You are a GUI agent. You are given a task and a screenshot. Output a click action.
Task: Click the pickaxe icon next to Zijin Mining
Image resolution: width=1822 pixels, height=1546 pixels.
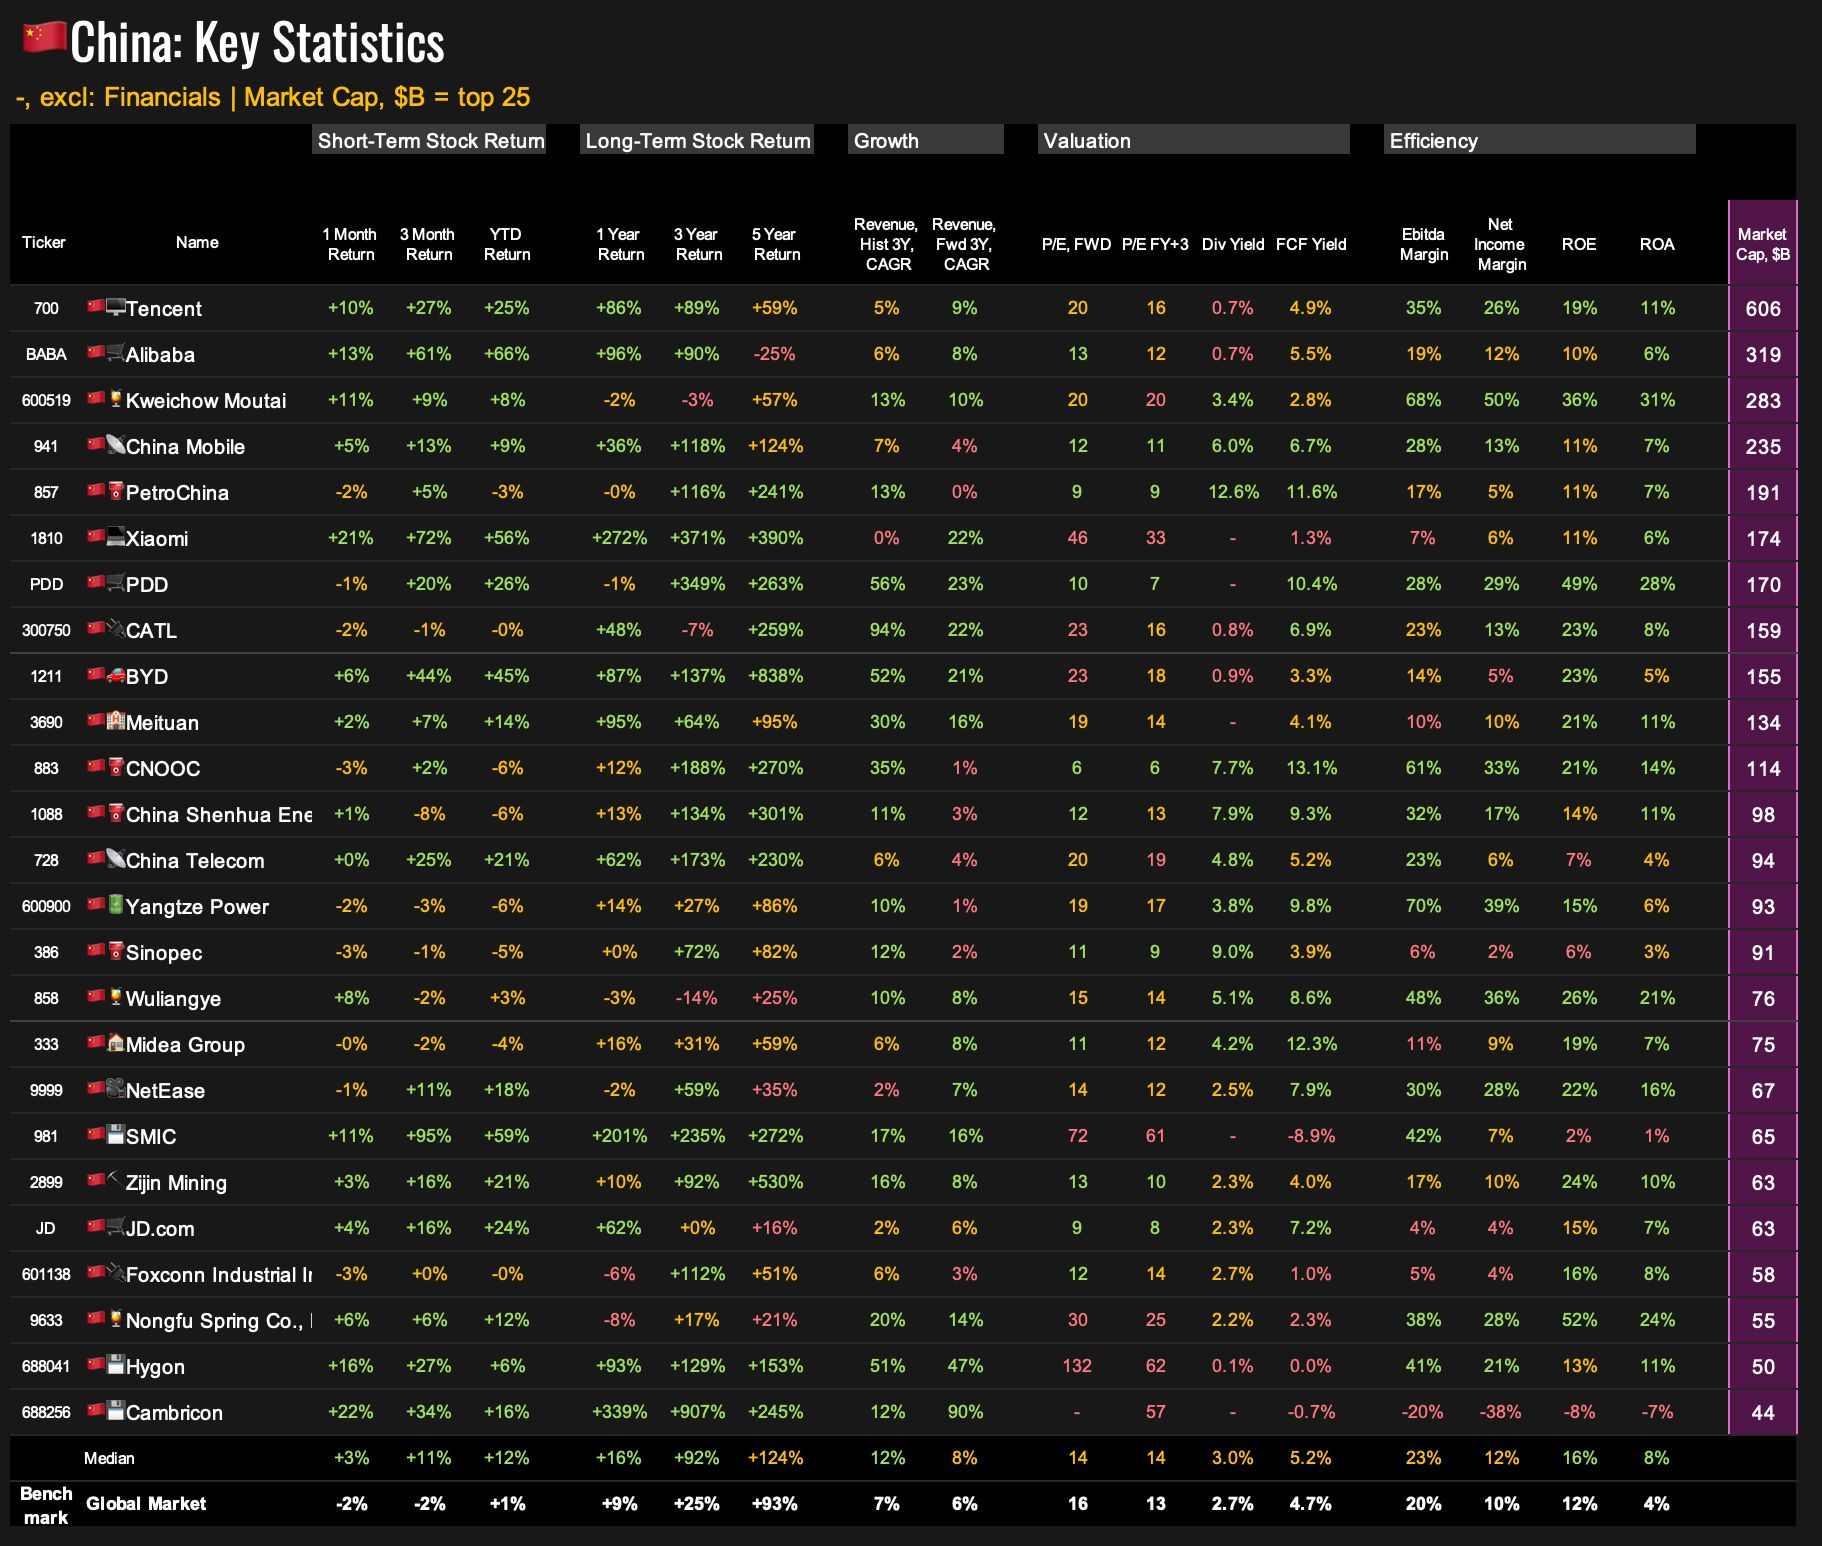tap(116, 1181)
